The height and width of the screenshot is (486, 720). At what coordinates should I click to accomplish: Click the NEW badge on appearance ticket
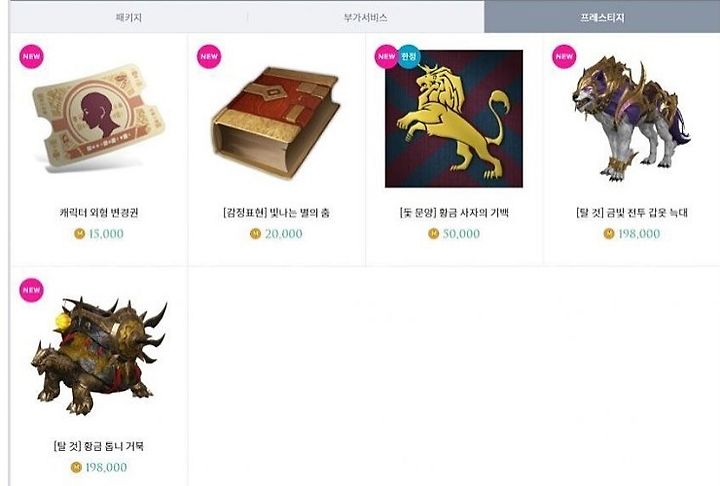[x=31, y=57]
